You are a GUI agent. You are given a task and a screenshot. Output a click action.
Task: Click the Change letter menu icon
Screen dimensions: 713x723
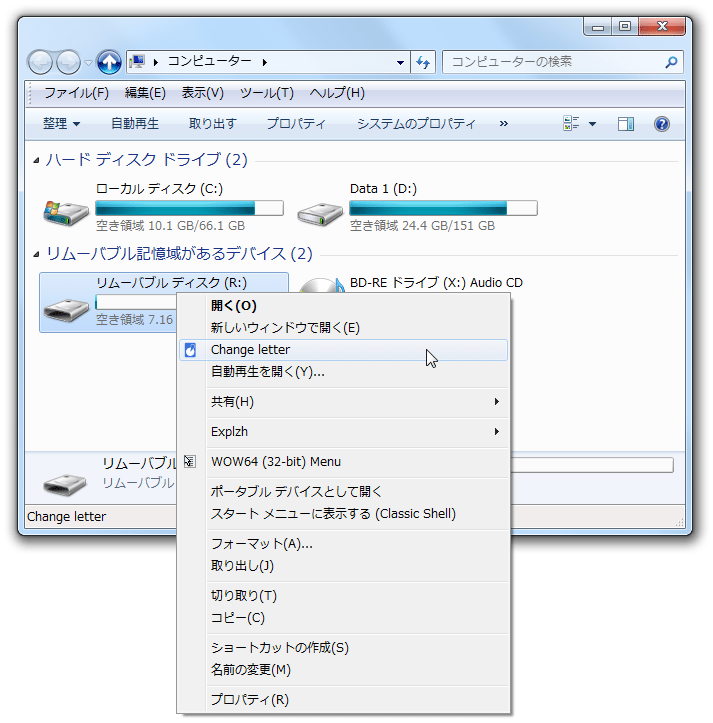pyautogui.click(x=190, y=350)
